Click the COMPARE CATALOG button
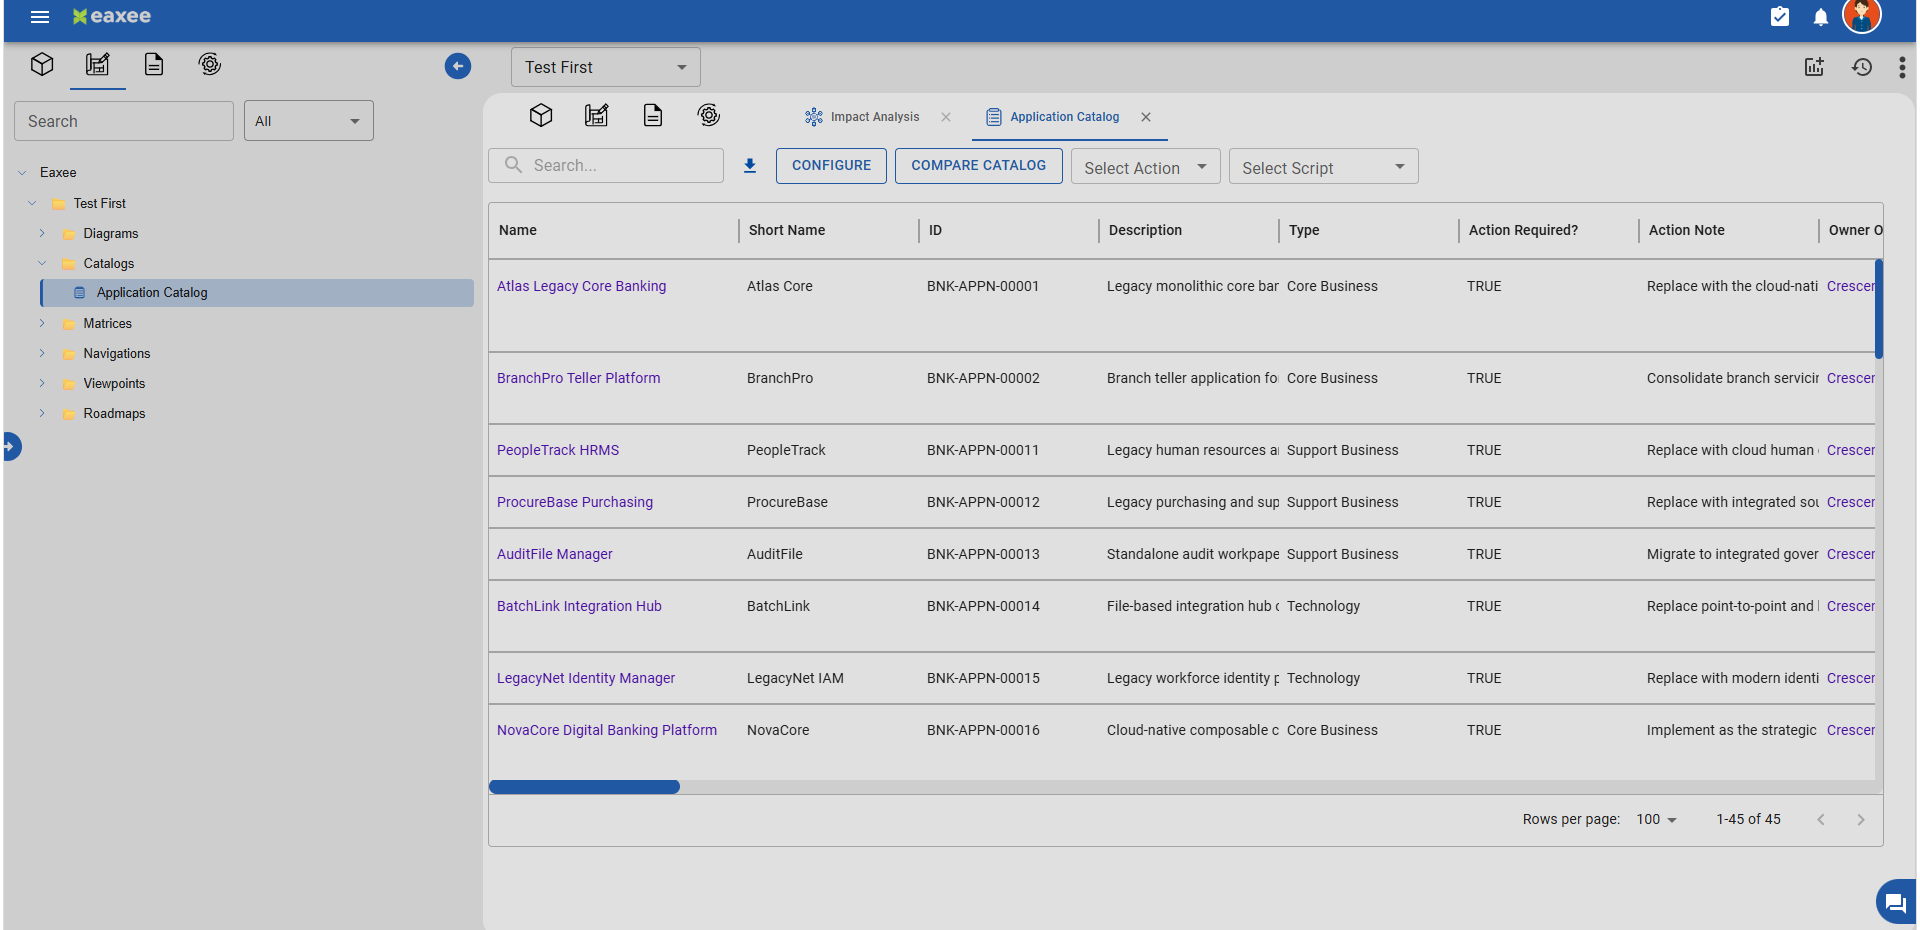The image size is (1920, 930). pyautogui.click(x=978, y=166)
